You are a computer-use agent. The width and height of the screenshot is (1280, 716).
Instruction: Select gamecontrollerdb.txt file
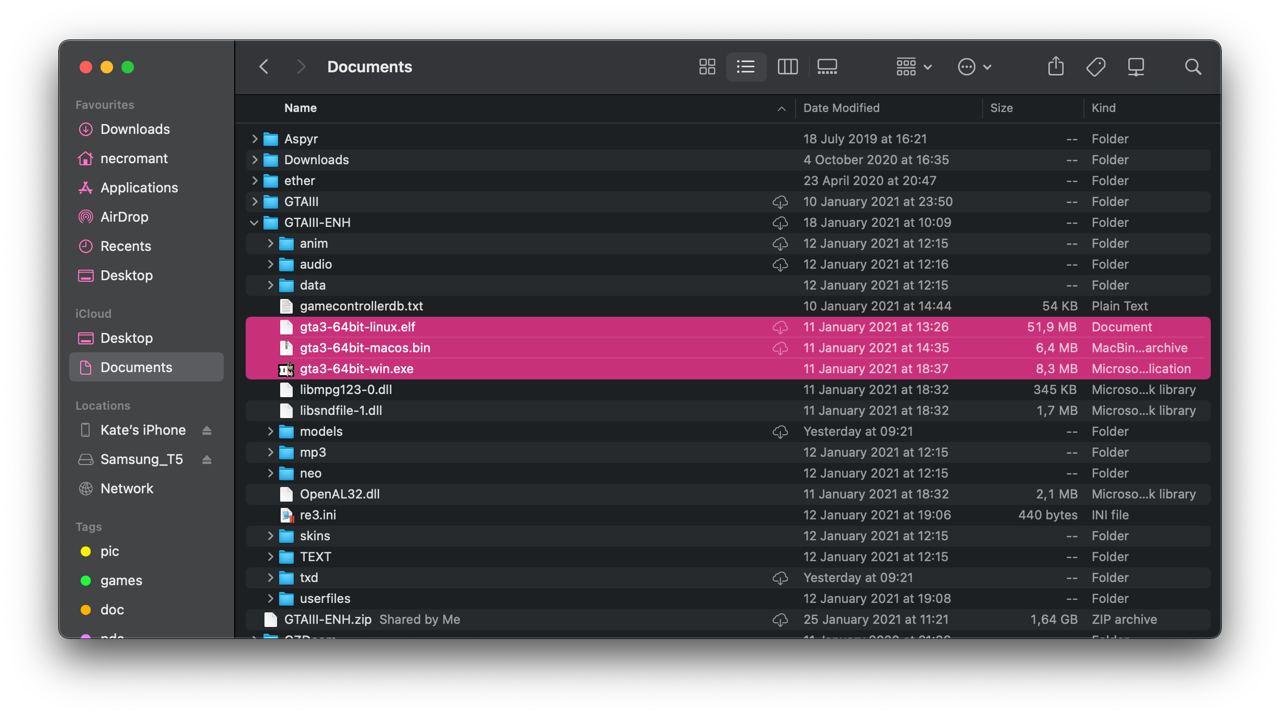click(x=728, y=306)
